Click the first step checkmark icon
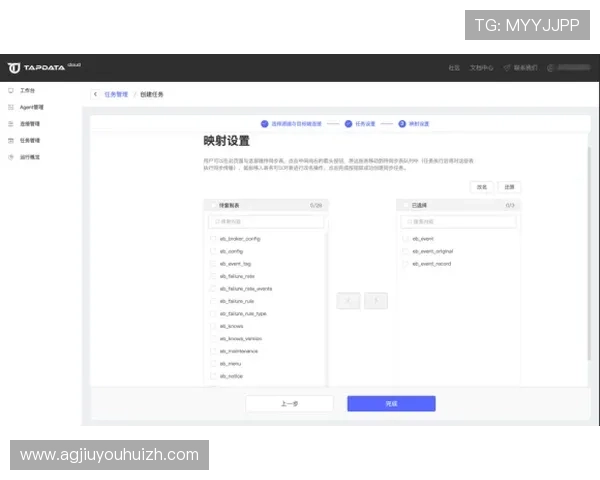 click(264, 124)
